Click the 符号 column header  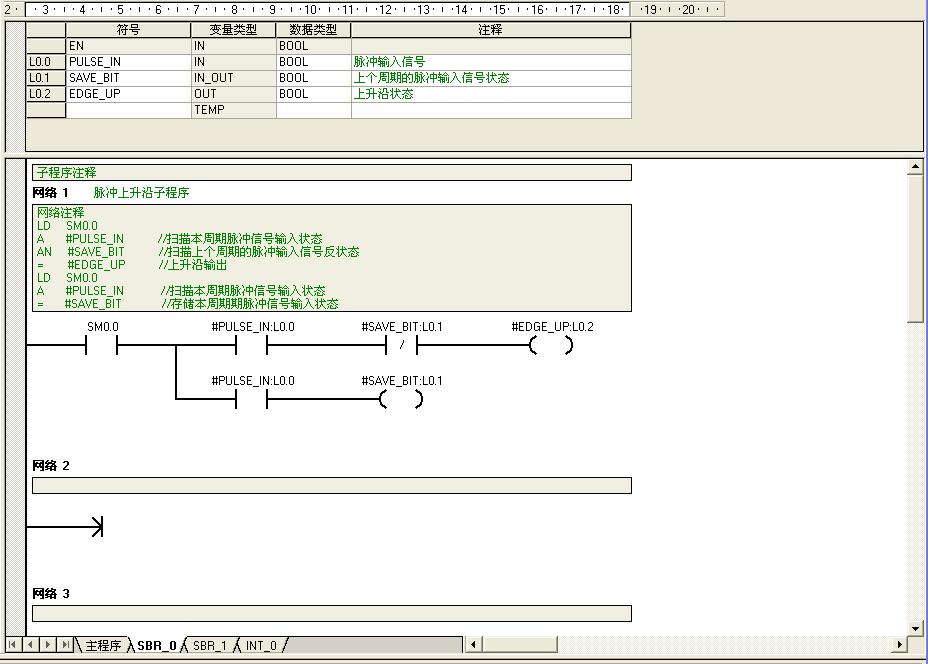point(128,30)
